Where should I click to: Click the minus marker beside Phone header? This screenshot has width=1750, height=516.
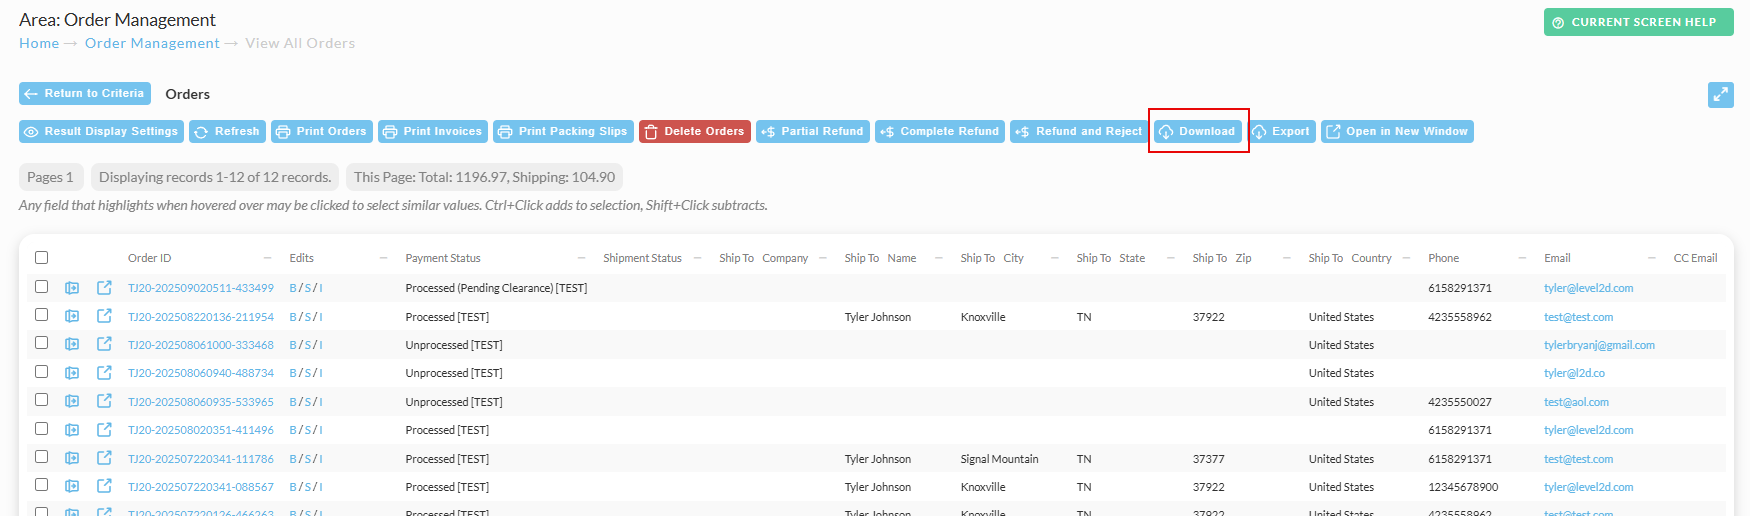tap(1522, 258)
